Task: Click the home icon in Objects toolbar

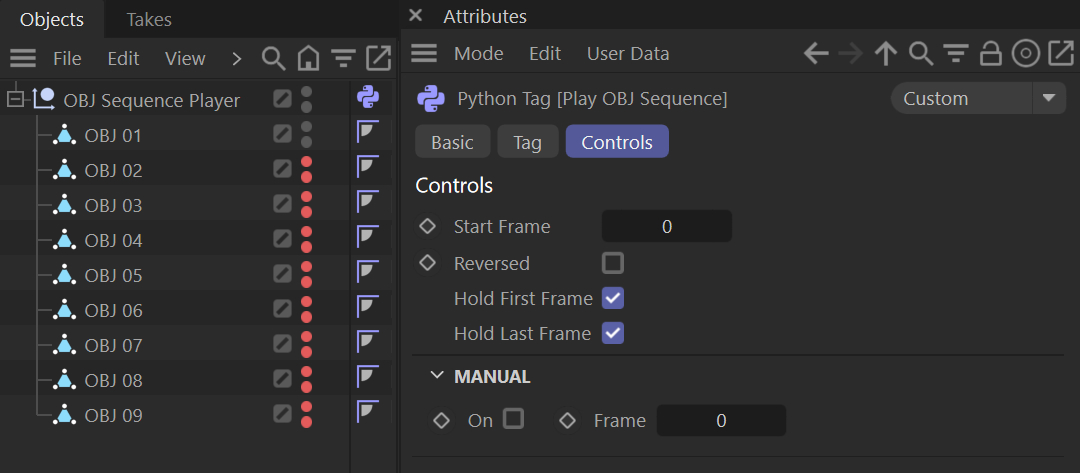Action: tap(308, 59)
